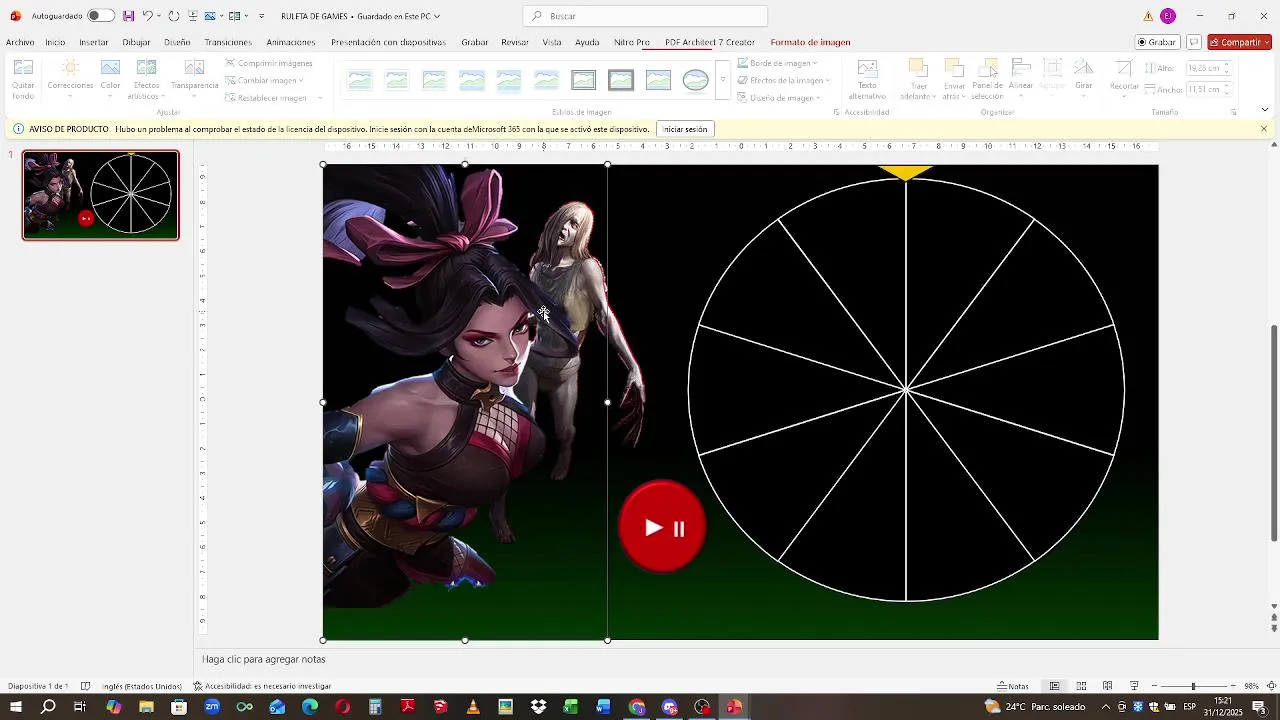Switch to Reading view icon in the status bar
The height and width of the screenshot is (720, 1280).
(x=1107, y=686)
